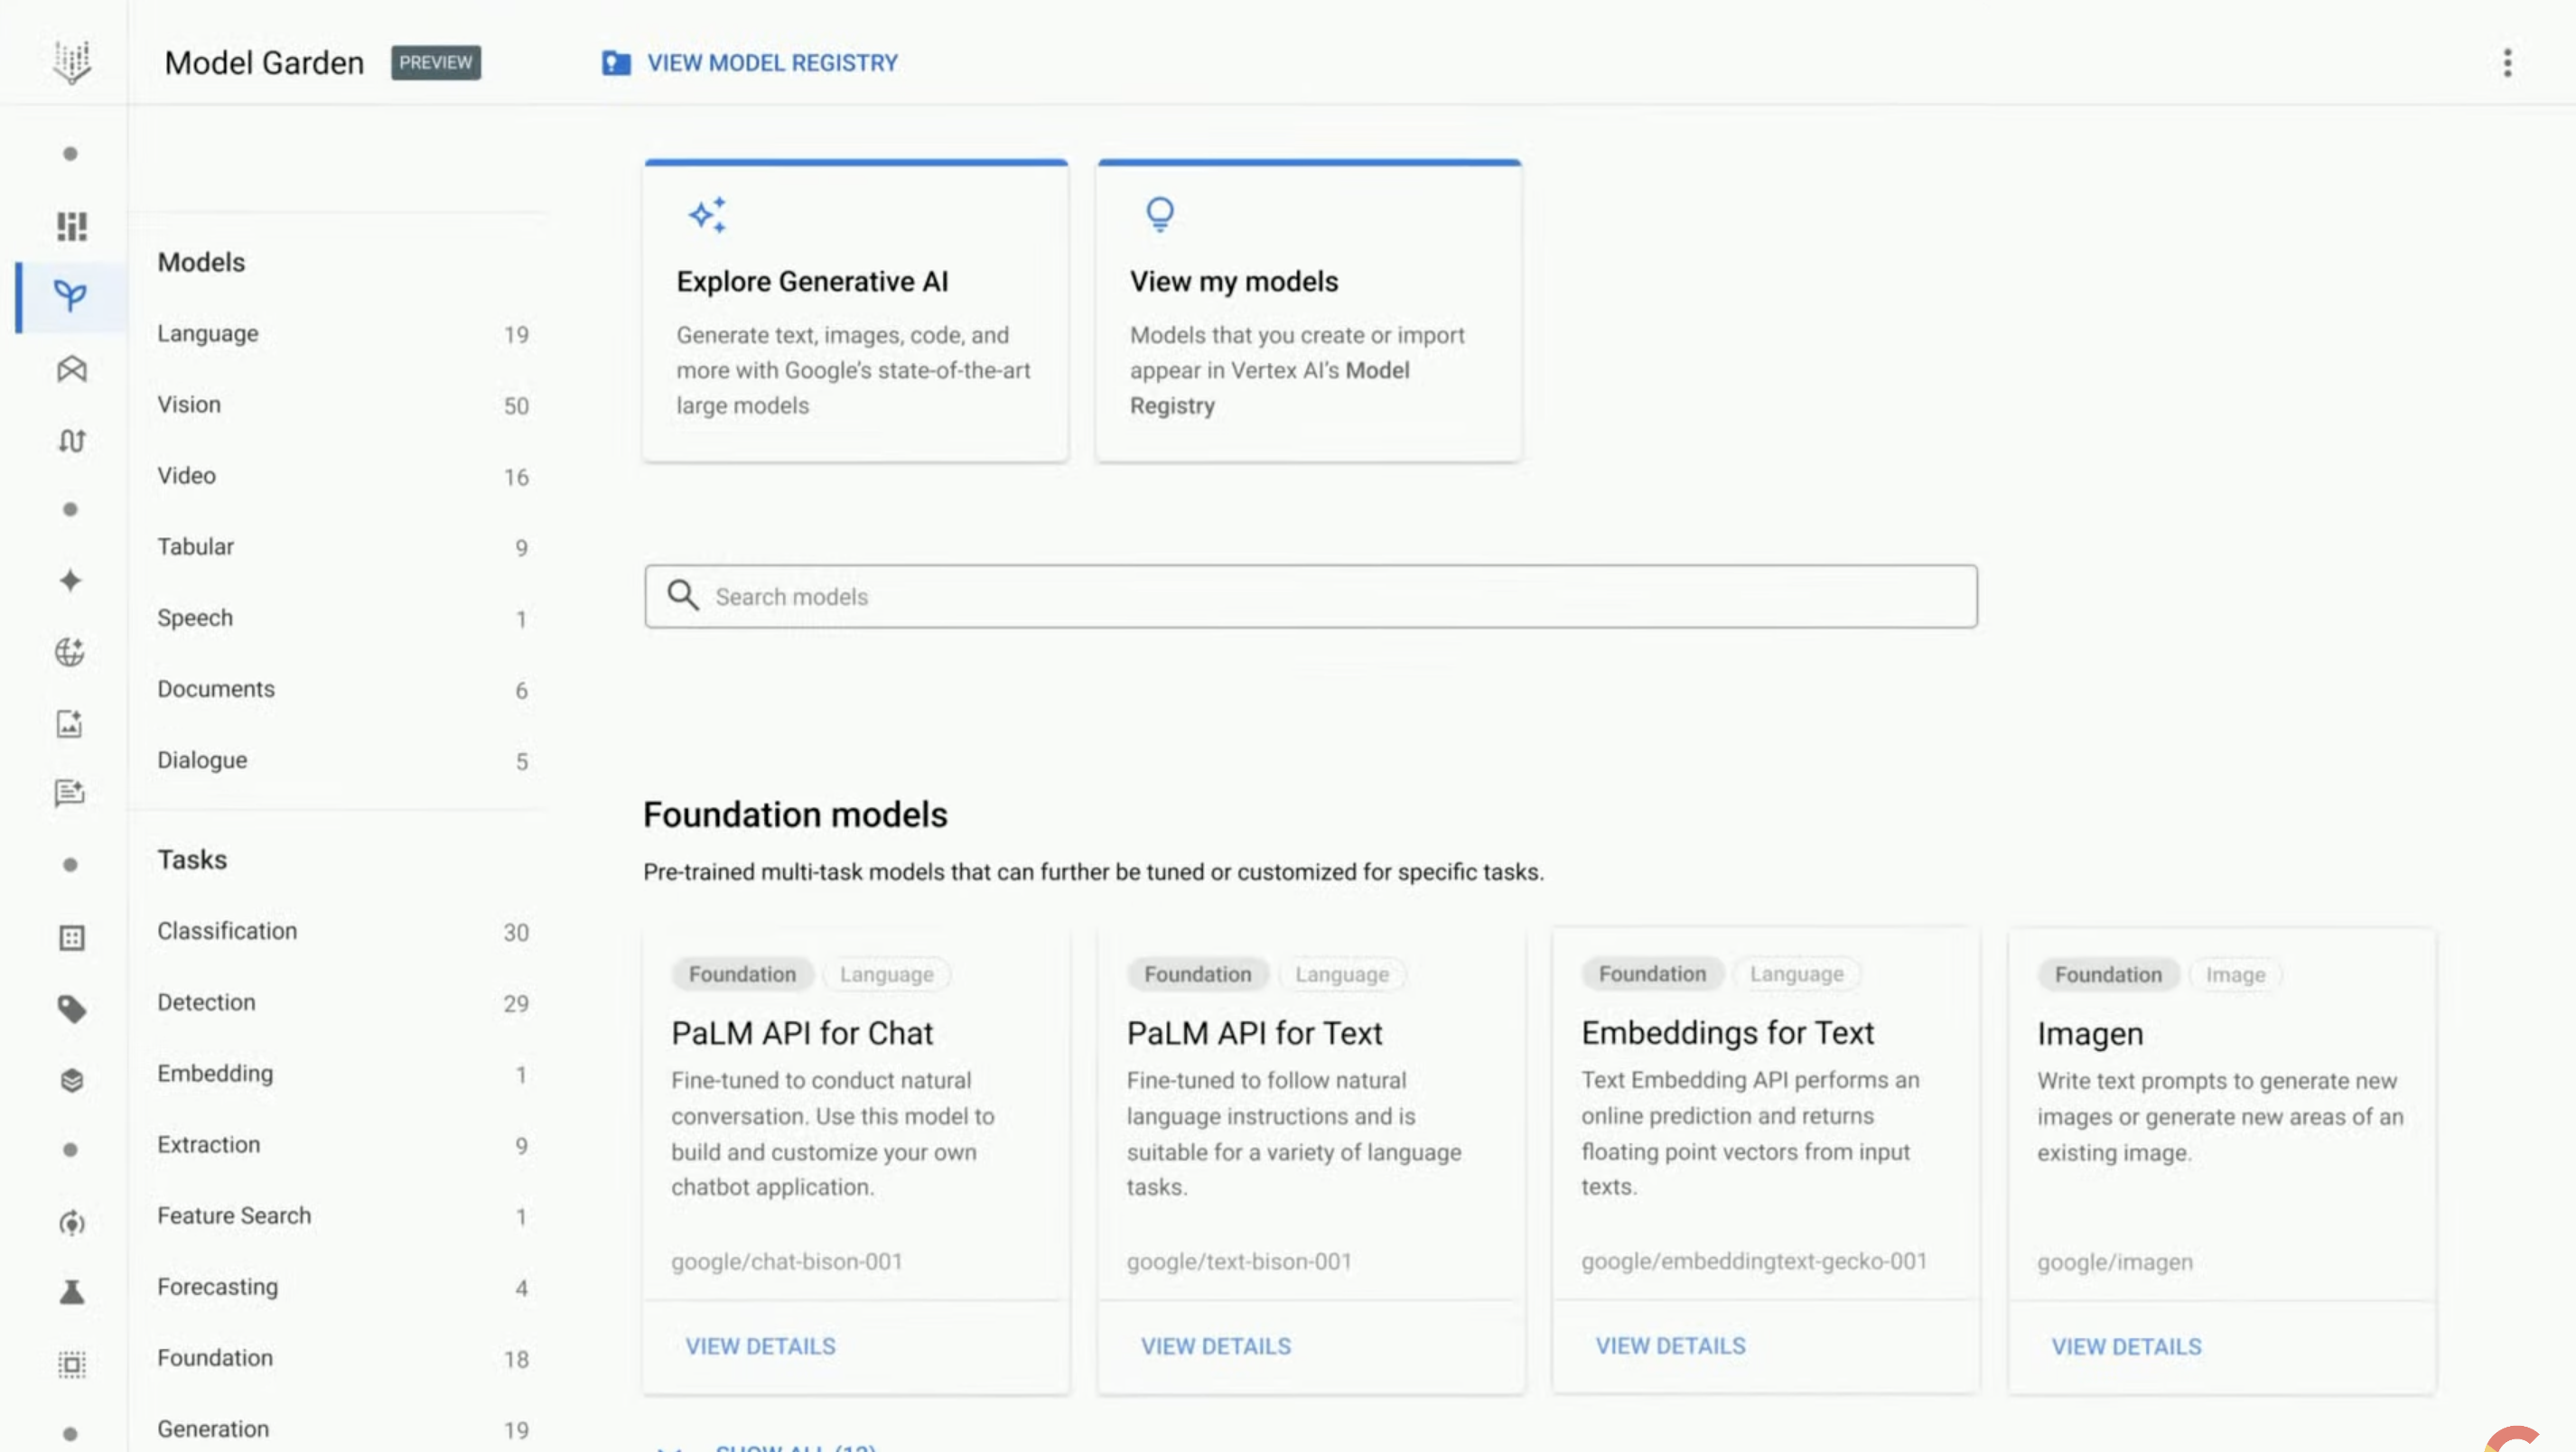2576x1452 pixels.
Task: Filter models by Tabular category
Action: click(196, 546)
